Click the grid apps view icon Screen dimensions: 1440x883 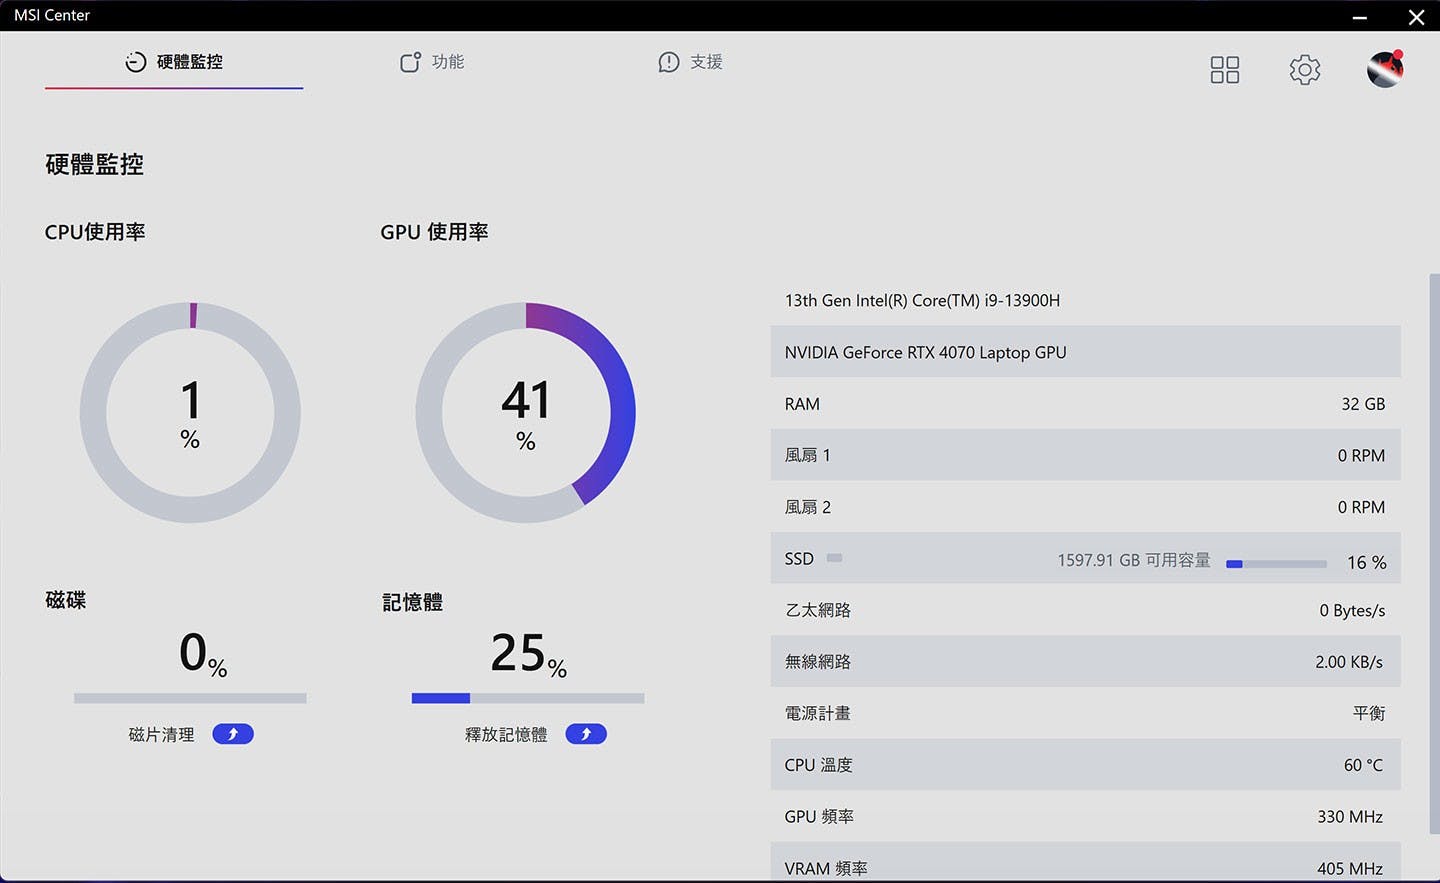1225,70
